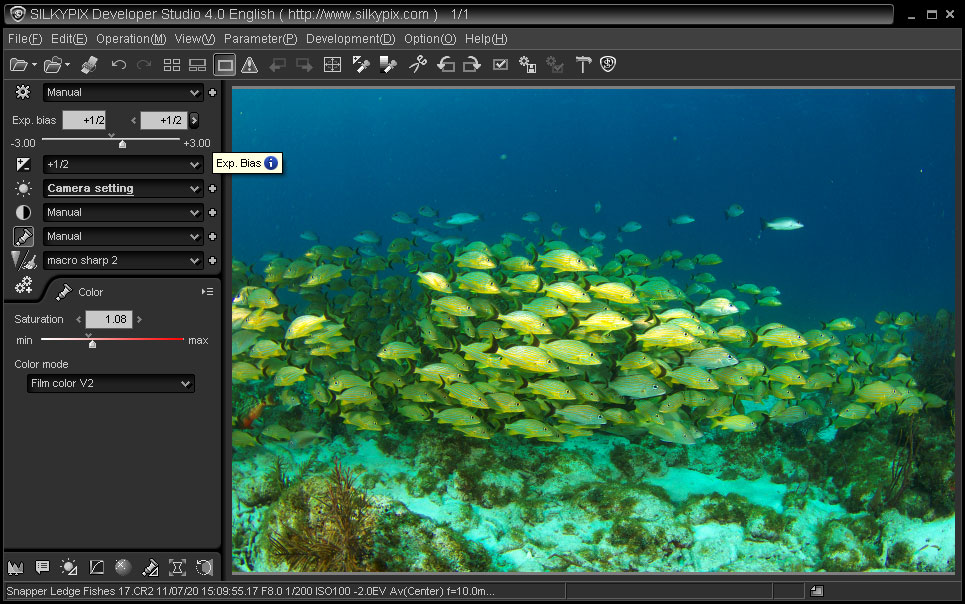Click the Saturation slider handle
965x604 pixels.
coord(92,343)
